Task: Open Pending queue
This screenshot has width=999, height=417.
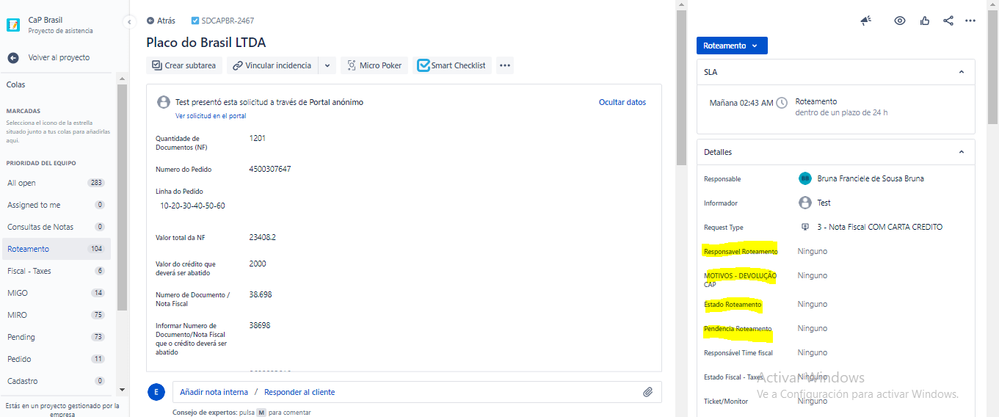Action: [56, 337]
